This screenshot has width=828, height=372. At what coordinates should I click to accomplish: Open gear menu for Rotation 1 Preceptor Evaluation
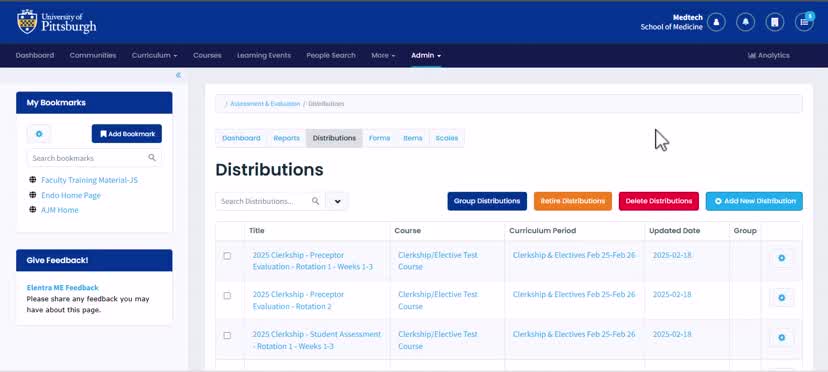[782, 258]
